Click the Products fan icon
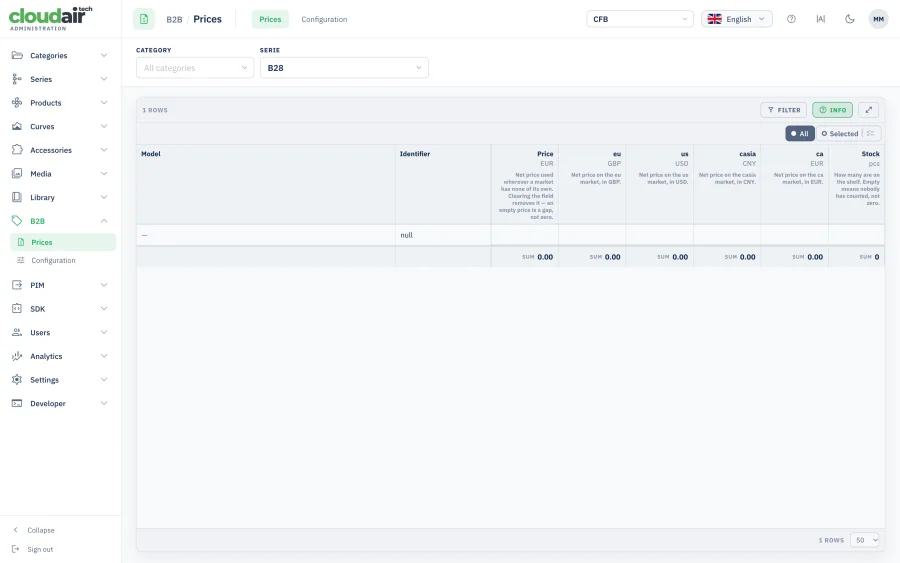 [17, 103]
